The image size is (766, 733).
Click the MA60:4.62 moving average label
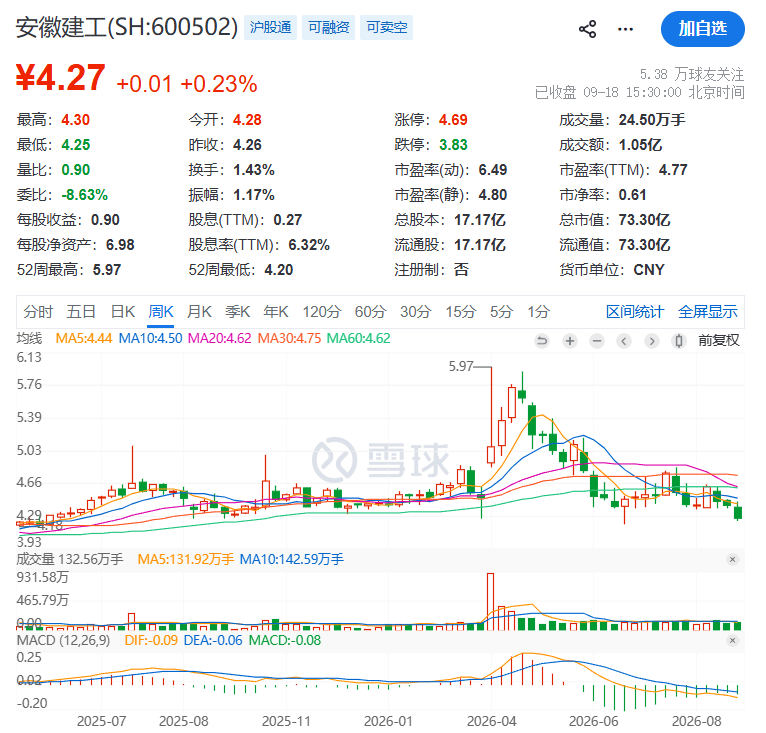click(x=359, y=339)
